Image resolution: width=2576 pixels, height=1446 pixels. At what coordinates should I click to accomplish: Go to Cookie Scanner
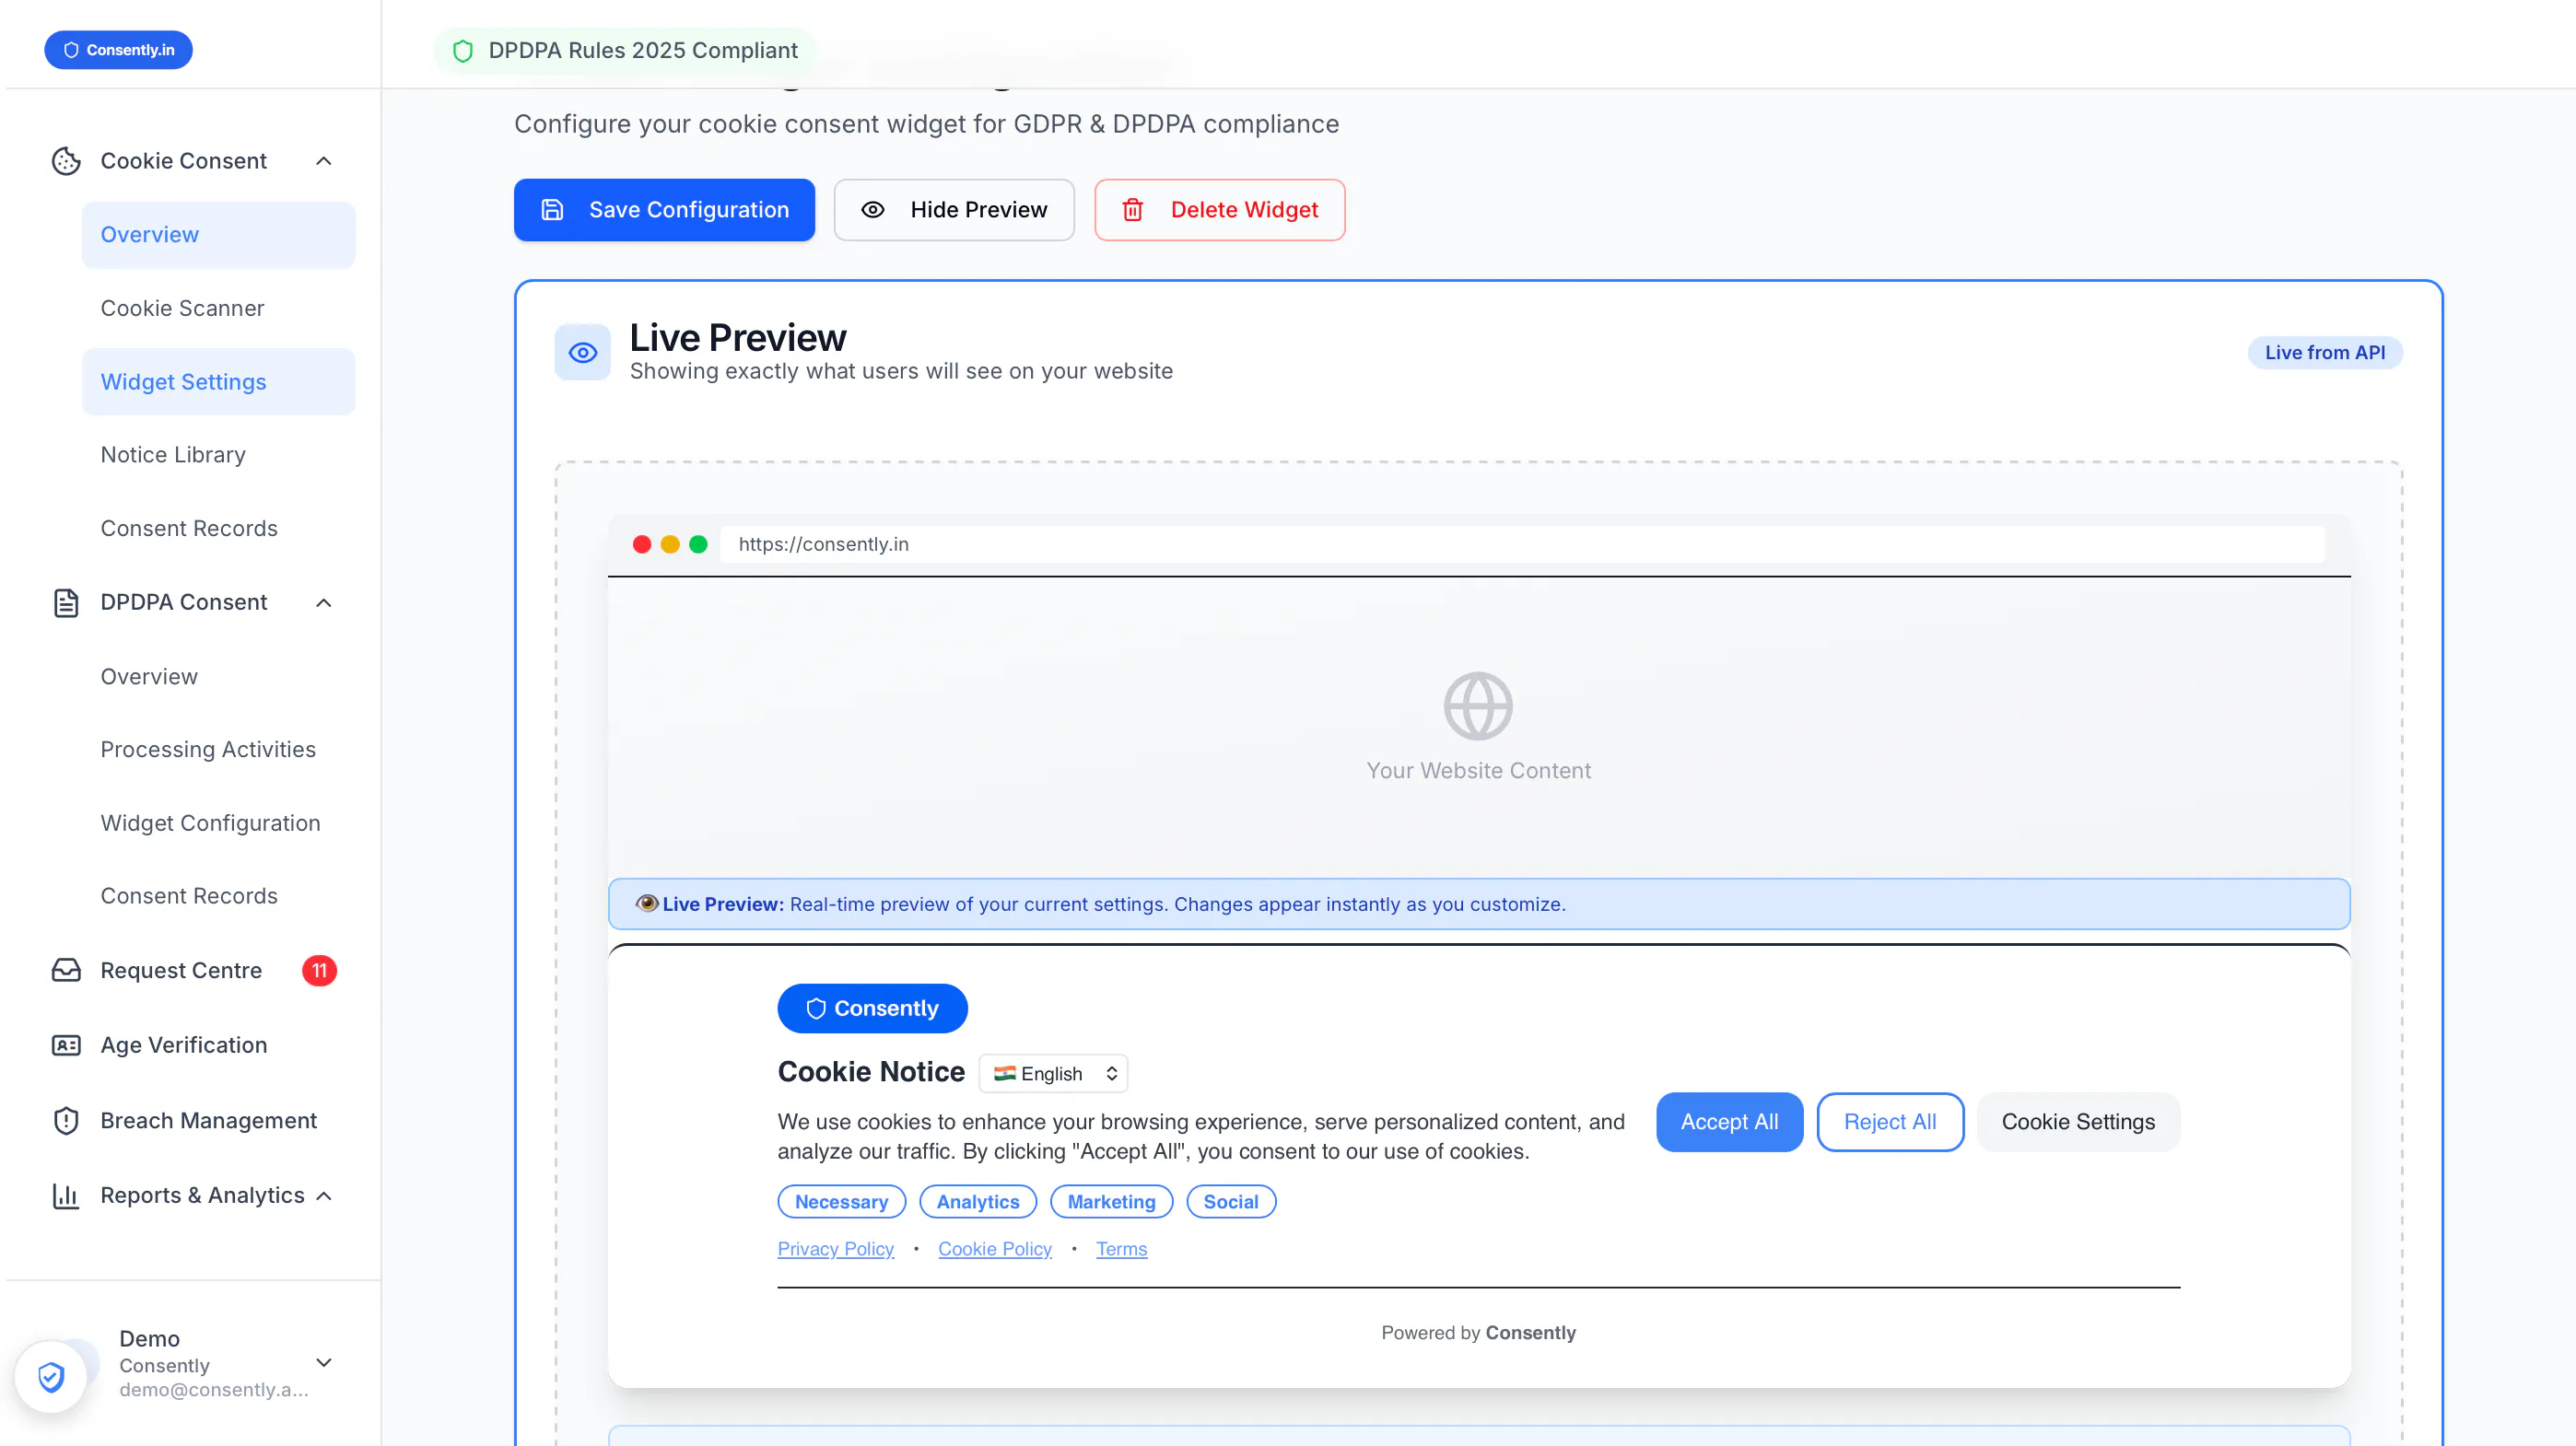coord(218,308)
